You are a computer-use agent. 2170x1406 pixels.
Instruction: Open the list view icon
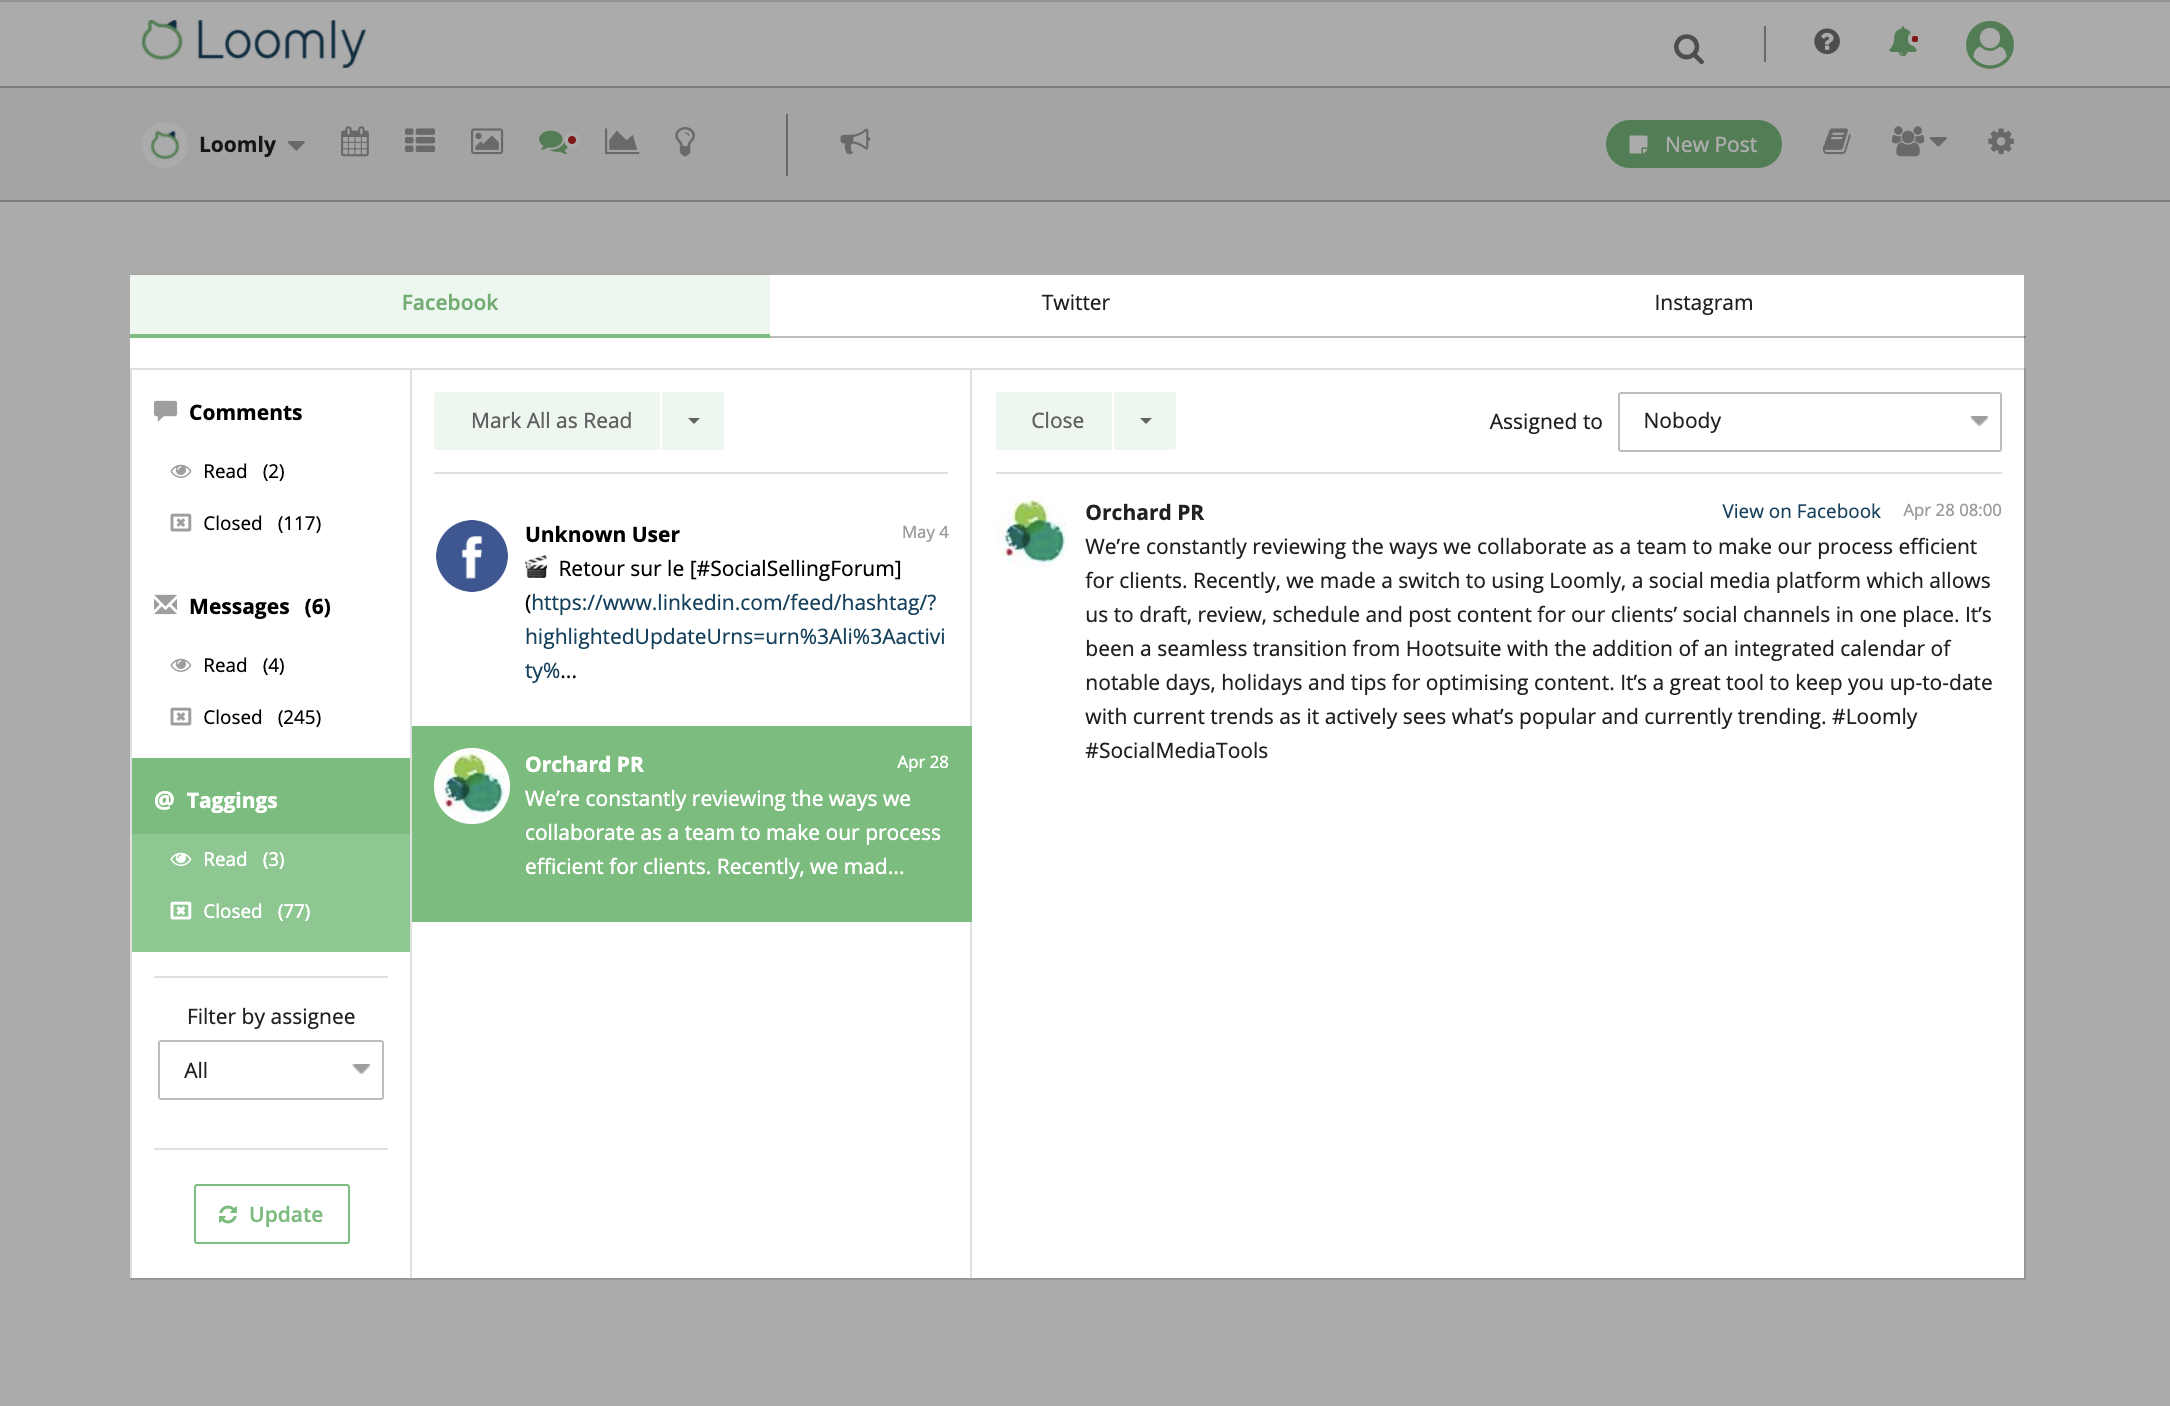(x=420, y=141)
